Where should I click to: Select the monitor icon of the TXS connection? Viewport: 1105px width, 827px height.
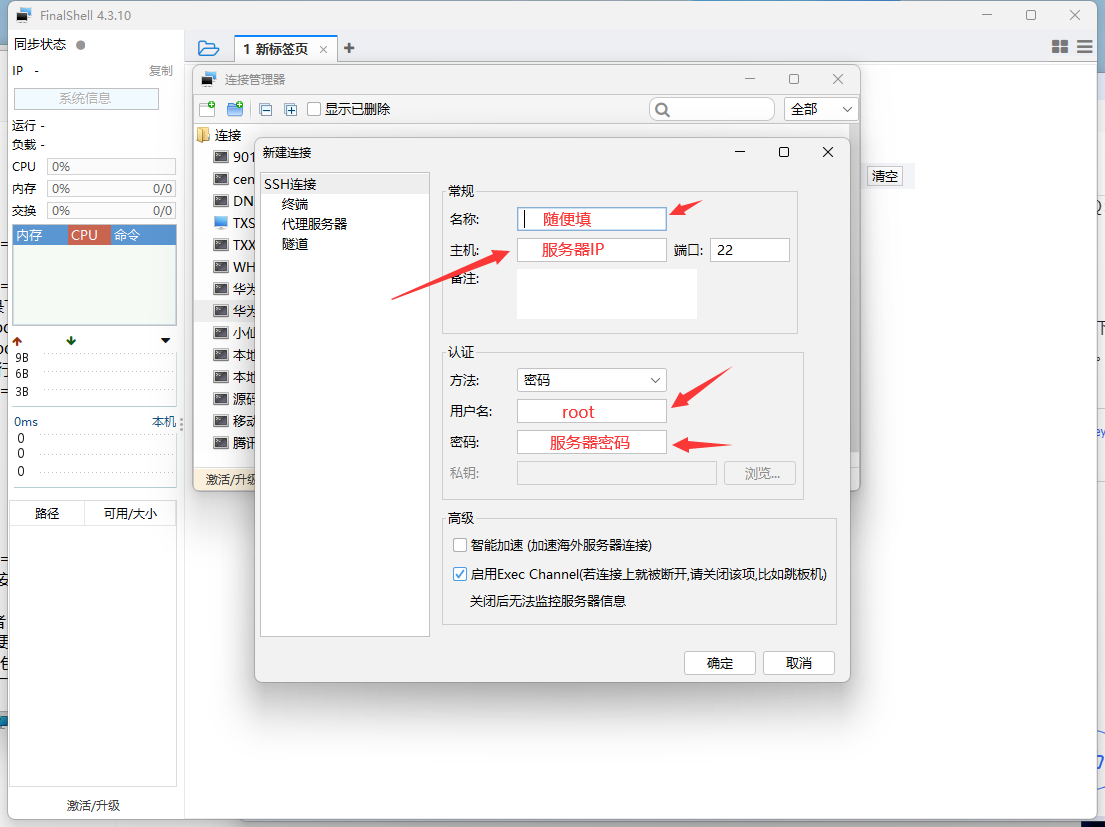[x=221, y=223]
